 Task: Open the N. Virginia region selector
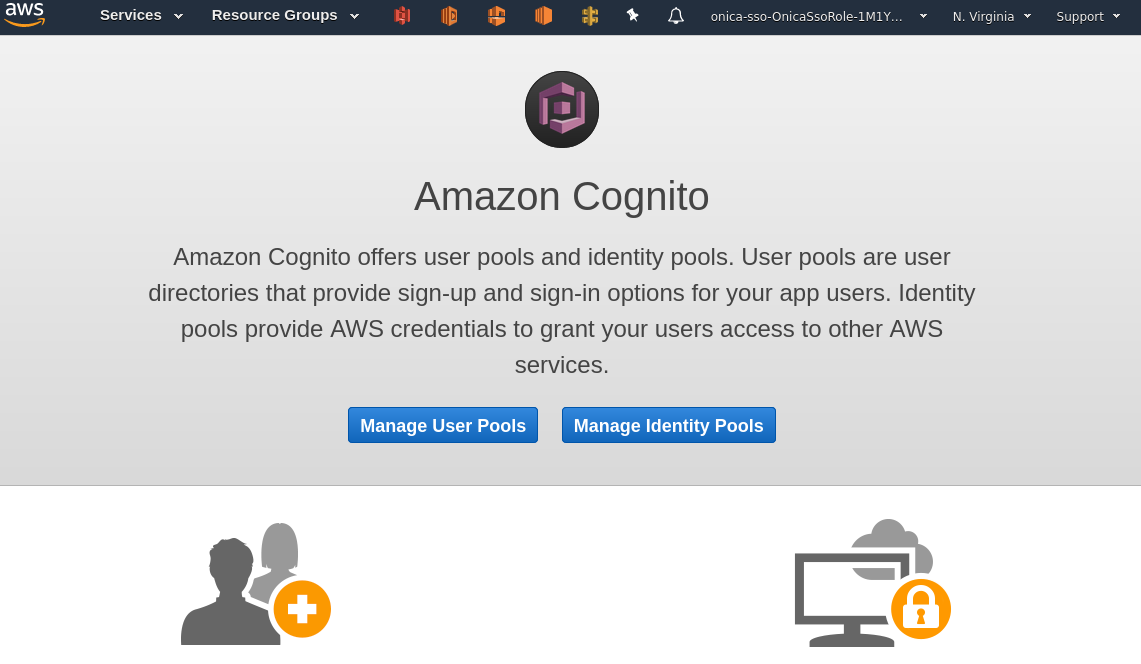tap(992, 16)
